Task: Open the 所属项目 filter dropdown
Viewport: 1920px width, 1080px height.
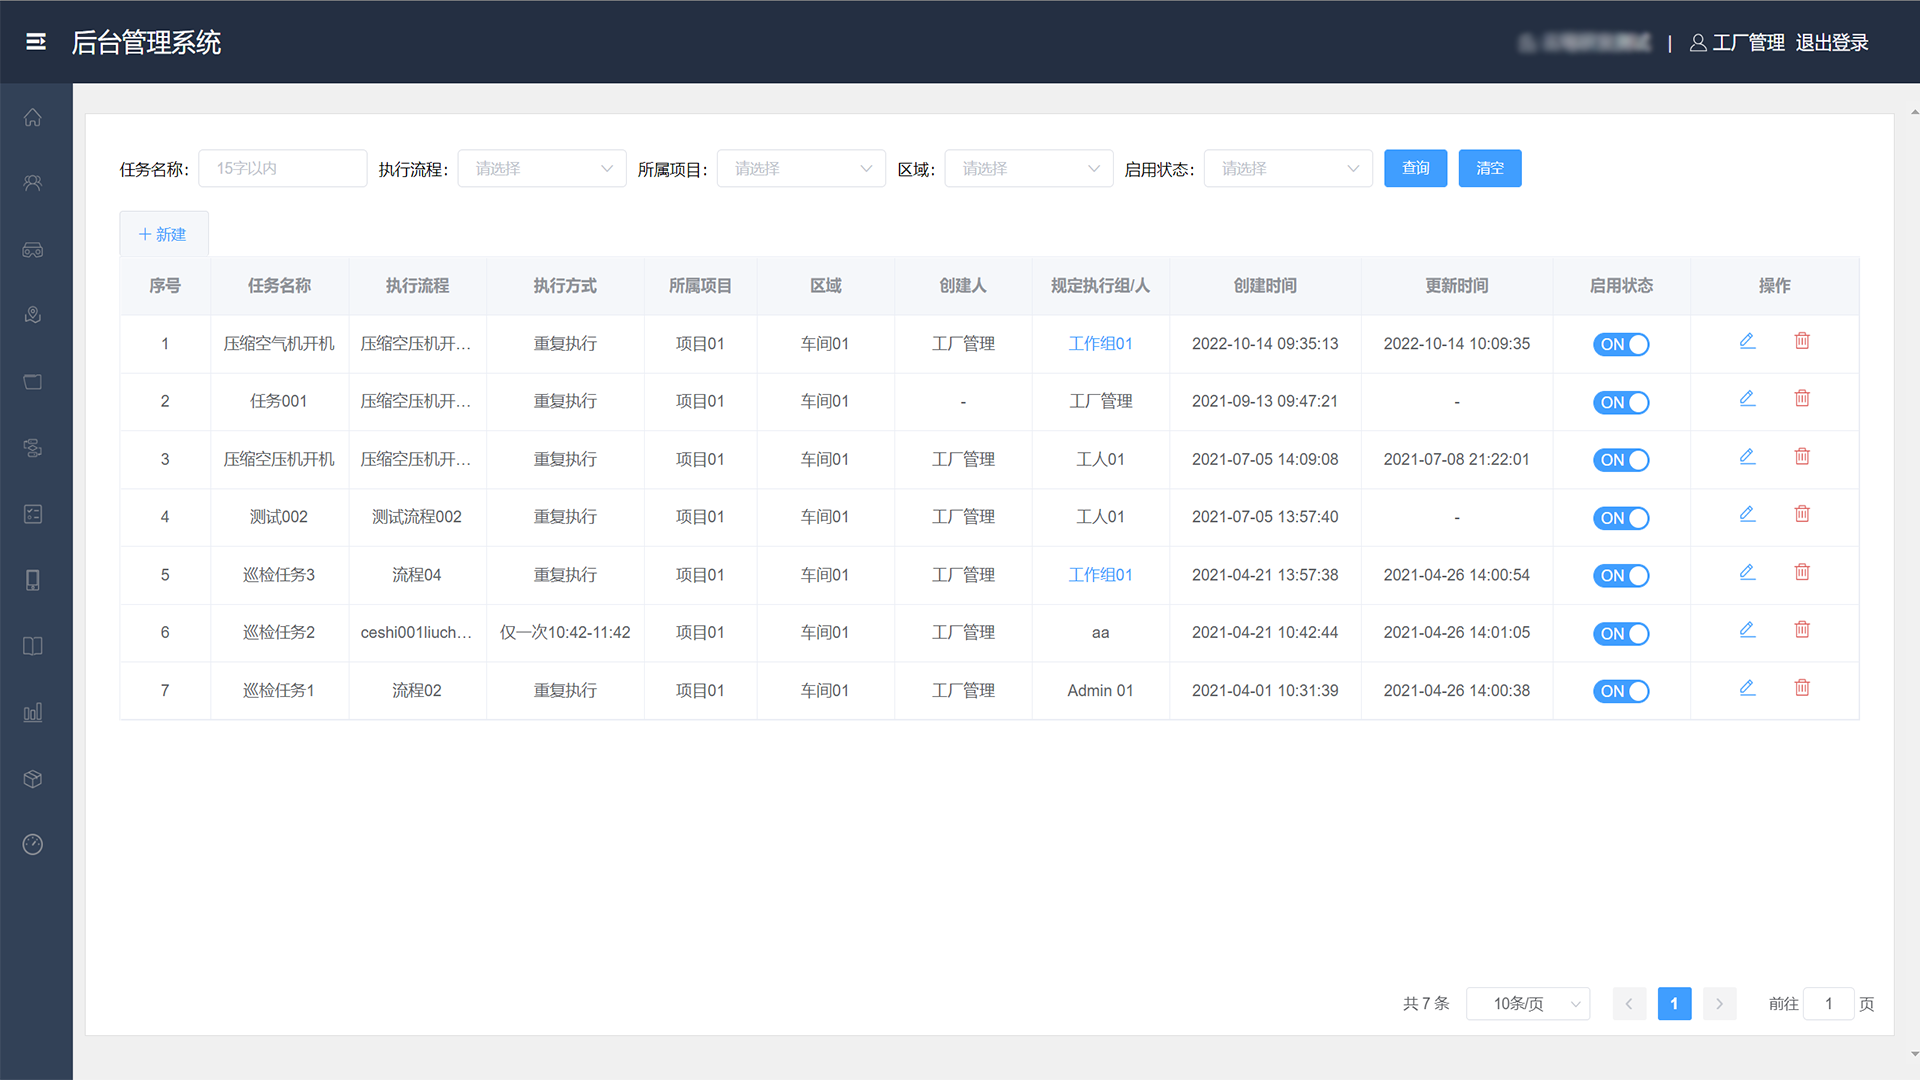Action: point(801,168)
